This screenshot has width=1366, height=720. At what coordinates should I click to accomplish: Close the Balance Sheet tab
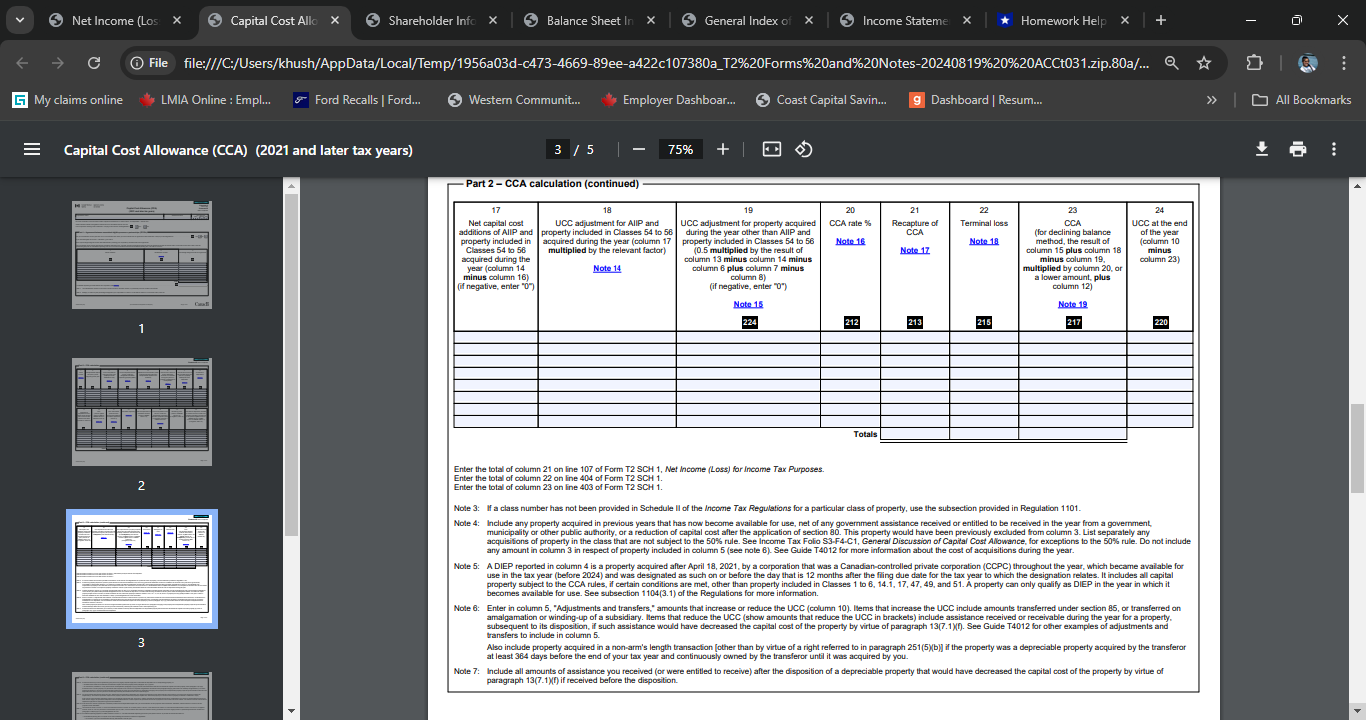[x=651, y=20]
